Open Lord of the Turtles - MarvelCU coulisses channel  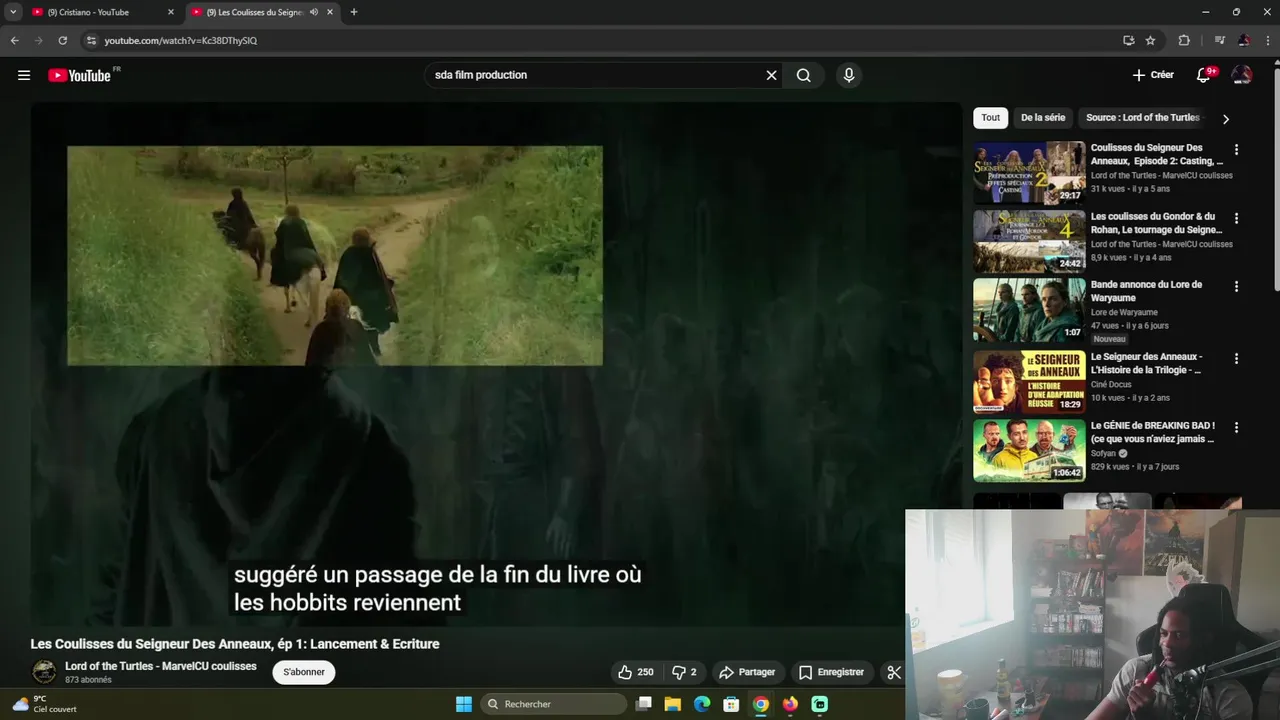161,666
